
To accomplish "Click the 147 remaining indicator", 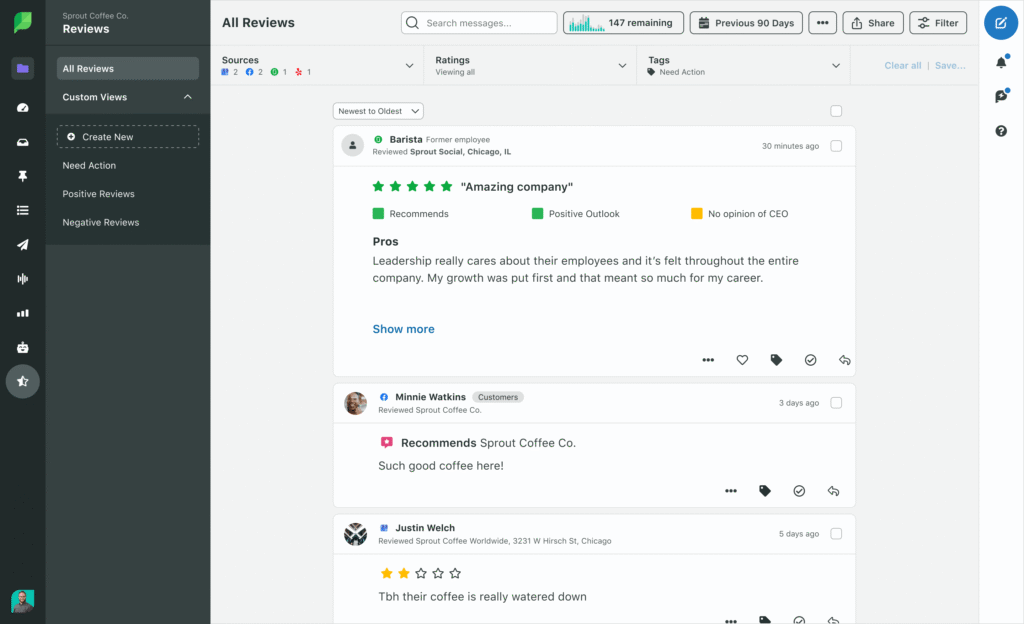I will coord(623,23).
